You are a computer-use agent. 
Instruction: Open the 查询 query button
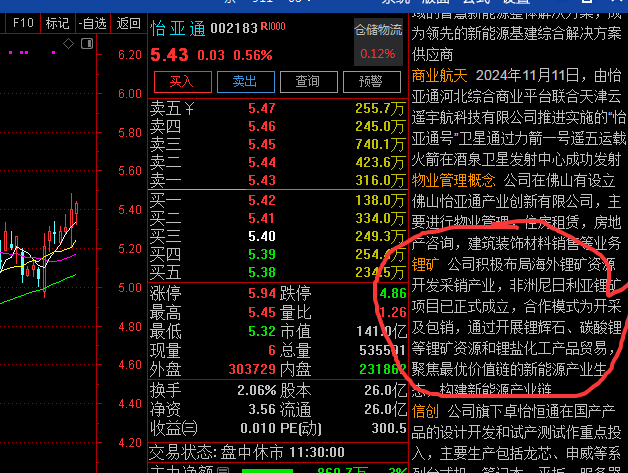click(308, 82)
